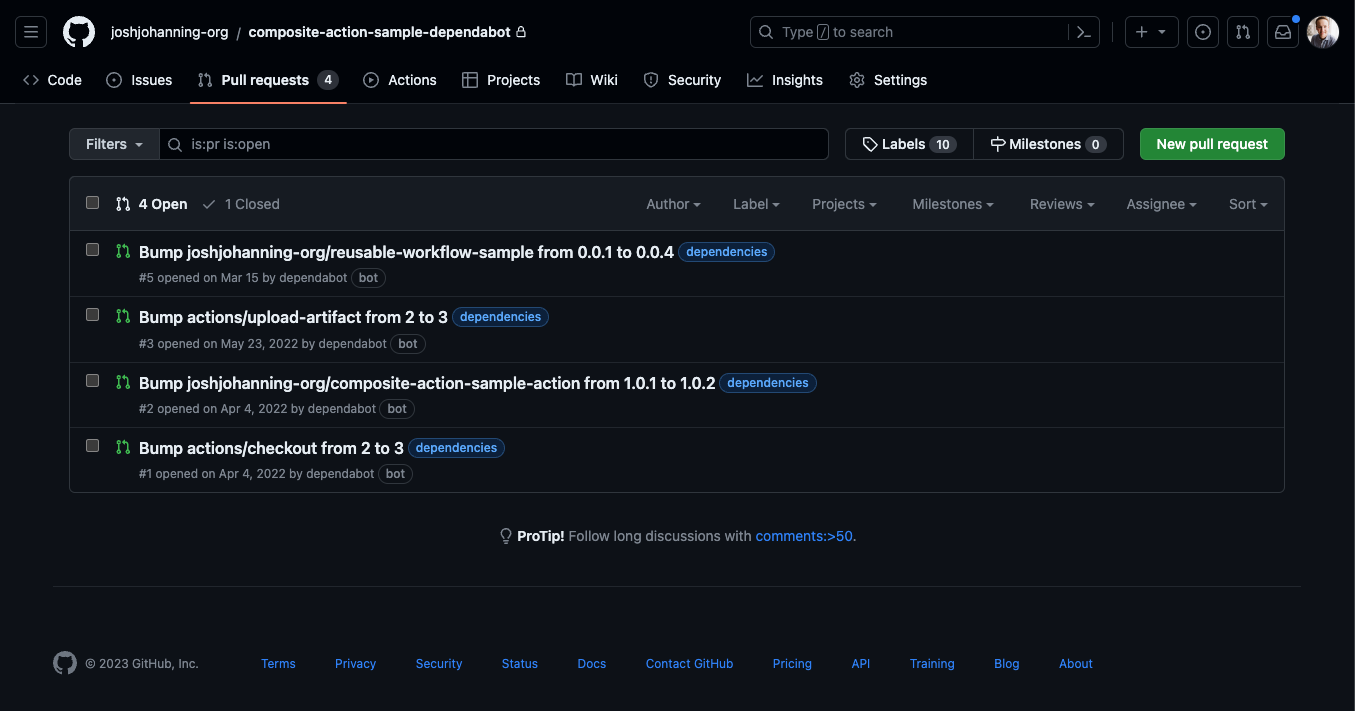This screenshot has height=711, width=1355.
Task: Open the comments:>50 ProTip link
Action: pyautogui.click(x=803, y=536)
